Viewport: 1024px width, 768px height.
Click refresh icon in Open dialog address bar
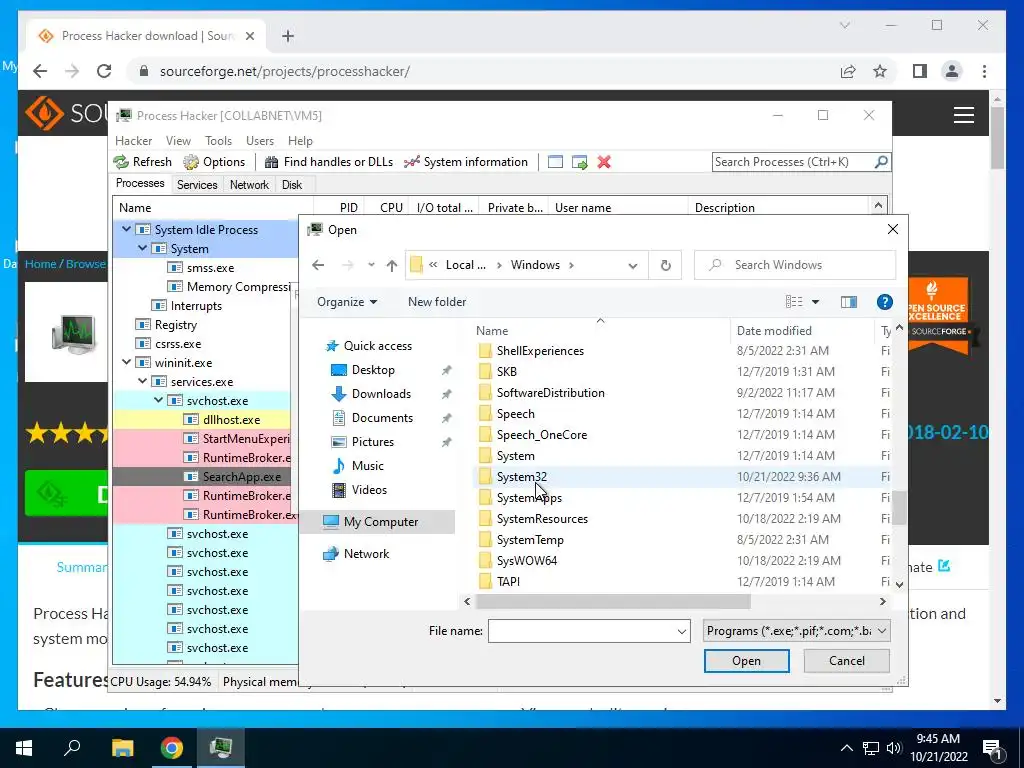(665, 265)
